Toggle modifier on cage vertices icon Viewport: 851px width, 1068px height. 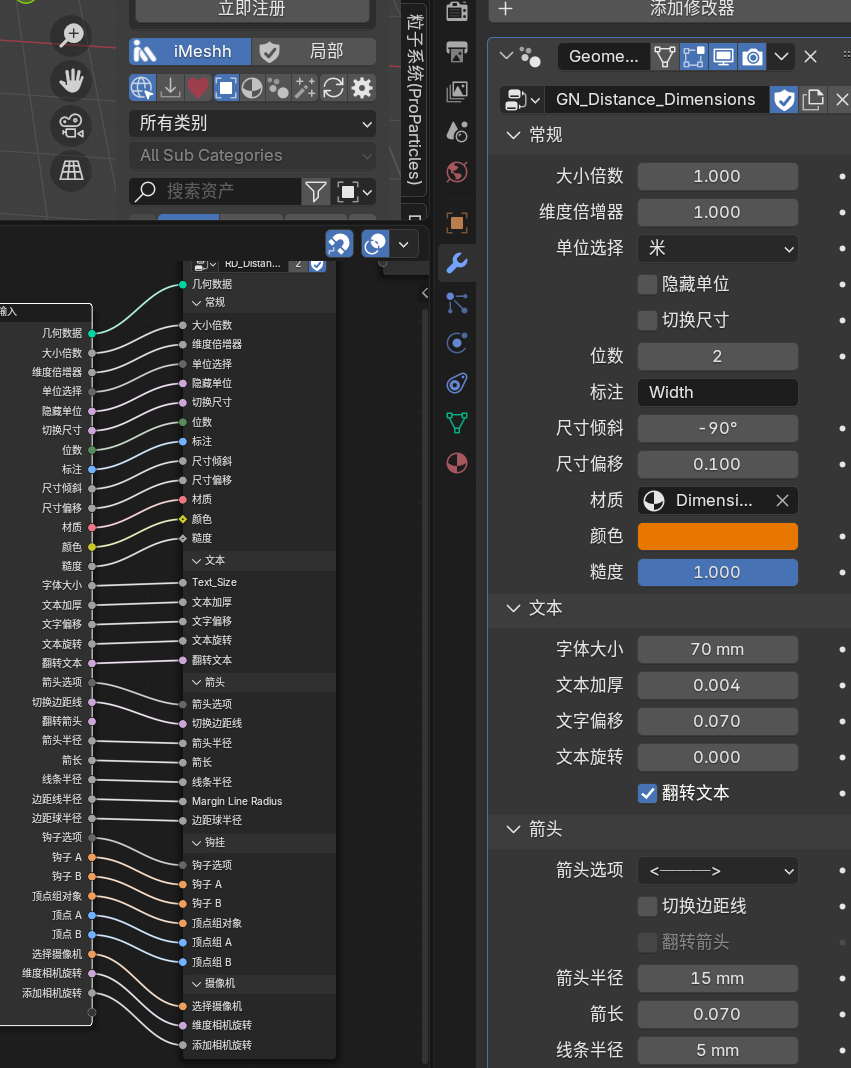(x=664, y=57)
